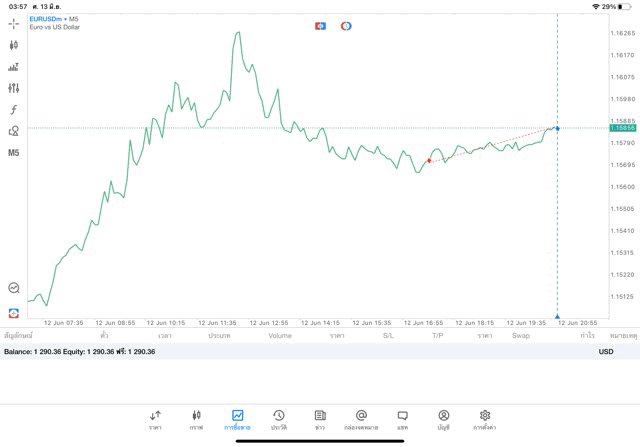Viewport: 640px width, 447px height.
Task: Activate the crosshair tool in the sidebar
Action: [x=14, y=23]
